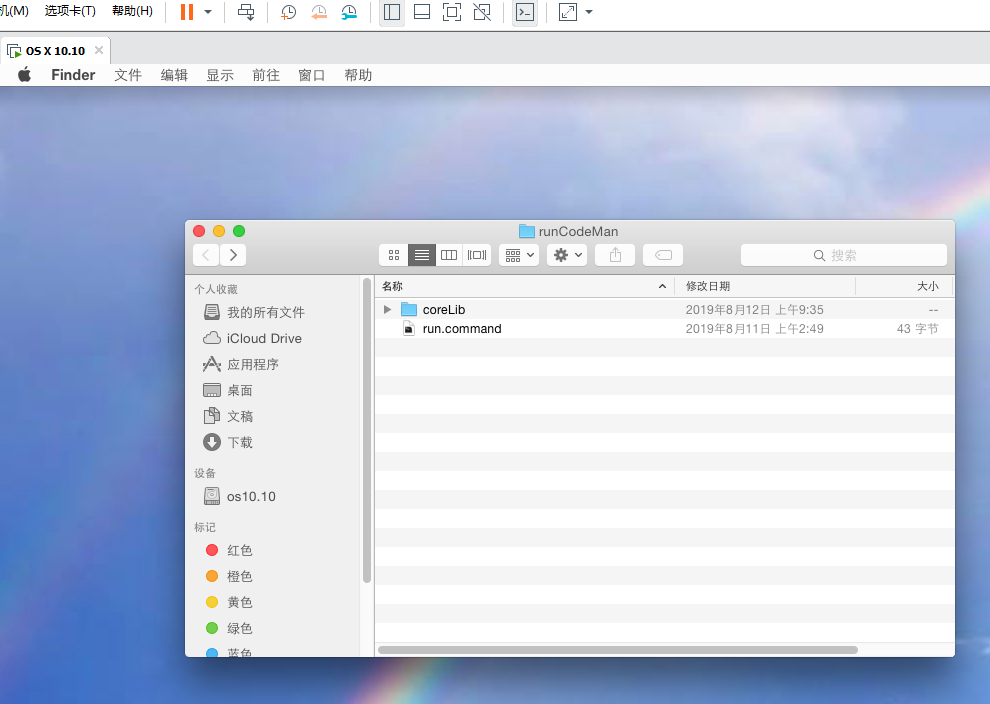Screen dimensions: 990x704
Task: Switch to VMware Unity mode icon
Action: click(x=482, y=12)
